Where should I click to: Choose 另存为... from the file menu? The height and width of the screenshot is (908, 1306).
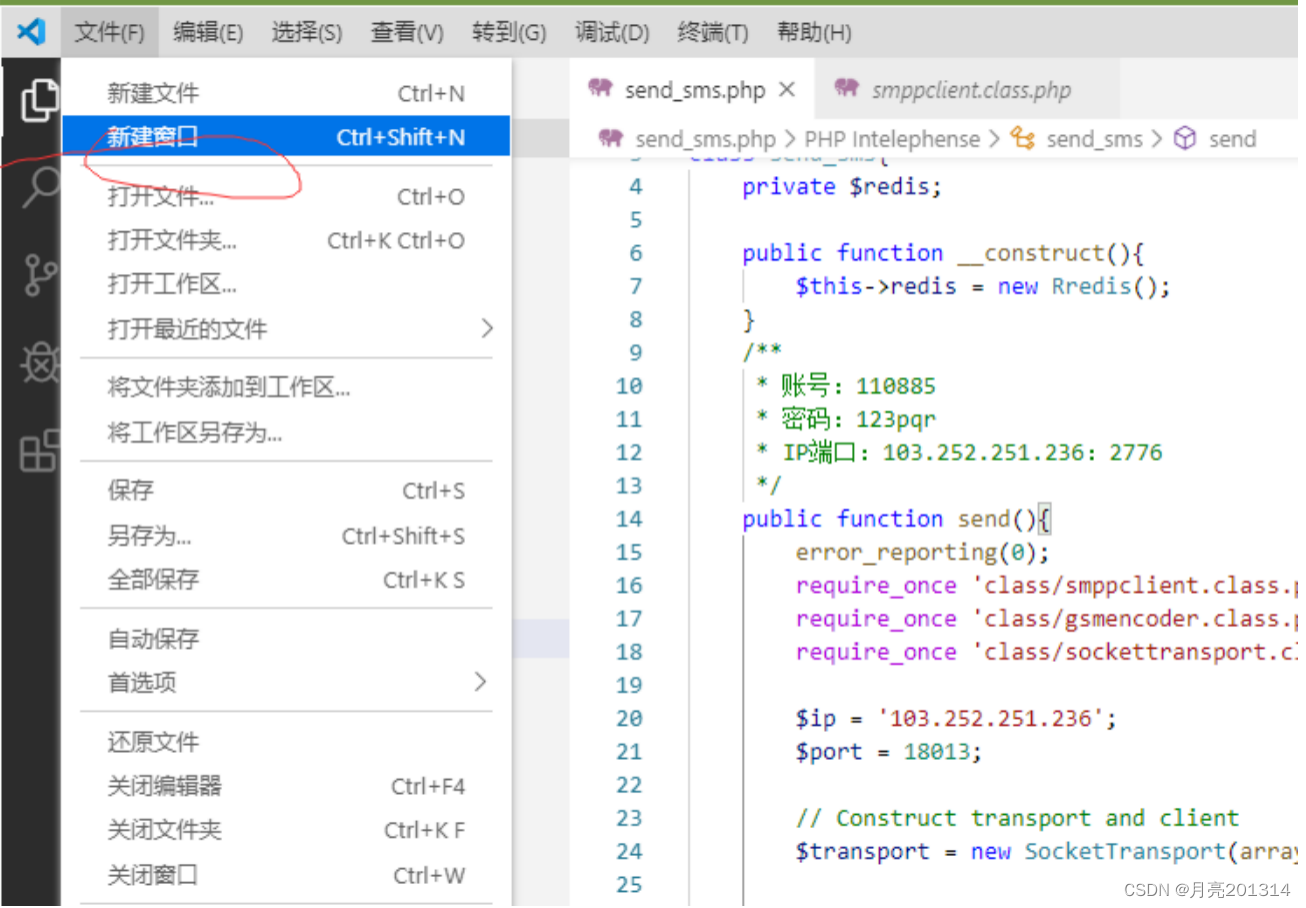[x=286, y=536]
